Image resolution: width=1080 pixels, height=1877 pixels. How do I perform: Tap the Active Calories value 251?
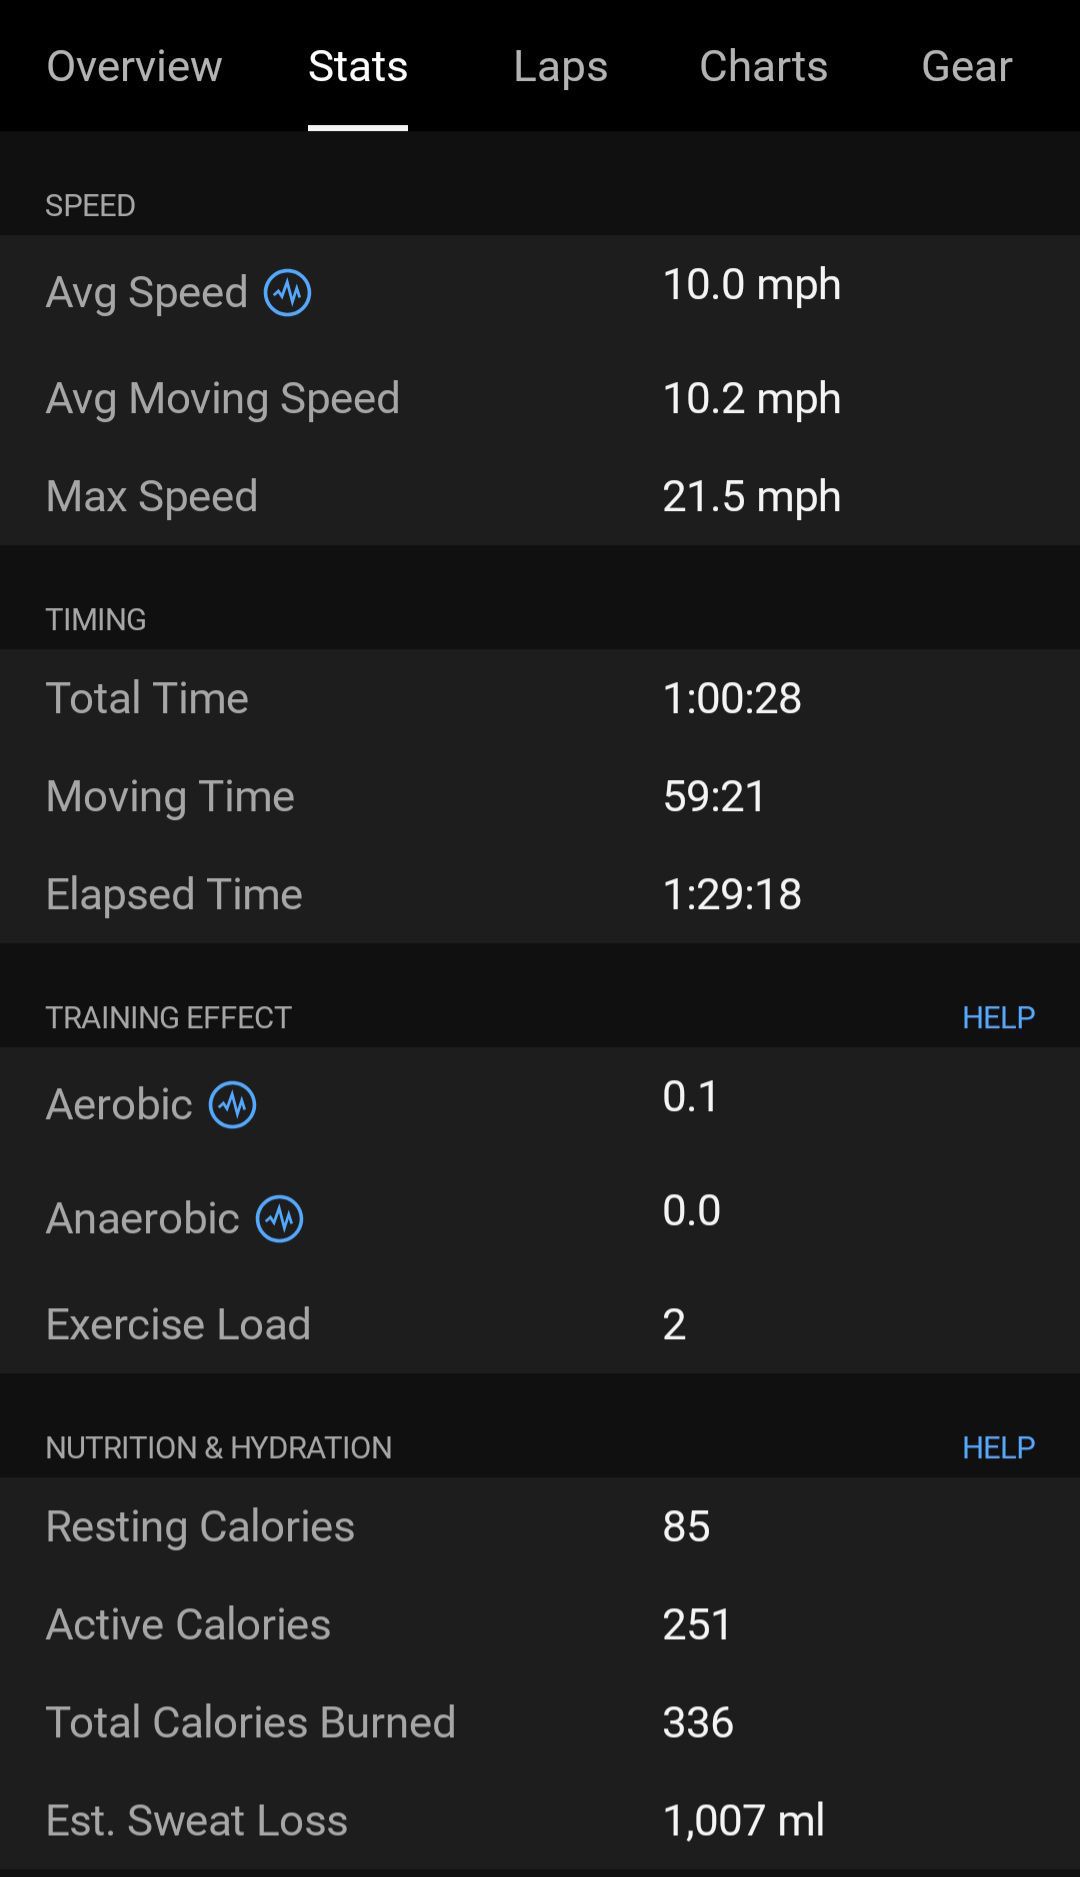coord(697,1624)
